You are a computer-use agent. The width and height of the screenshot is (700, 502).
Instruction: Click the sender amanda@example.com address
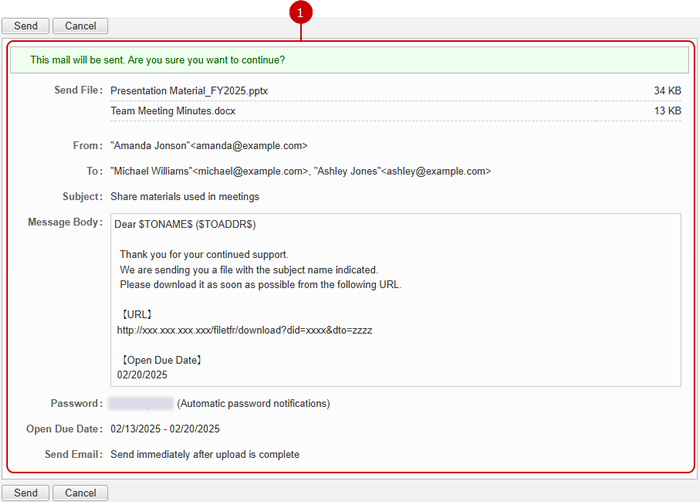(249, 146)
